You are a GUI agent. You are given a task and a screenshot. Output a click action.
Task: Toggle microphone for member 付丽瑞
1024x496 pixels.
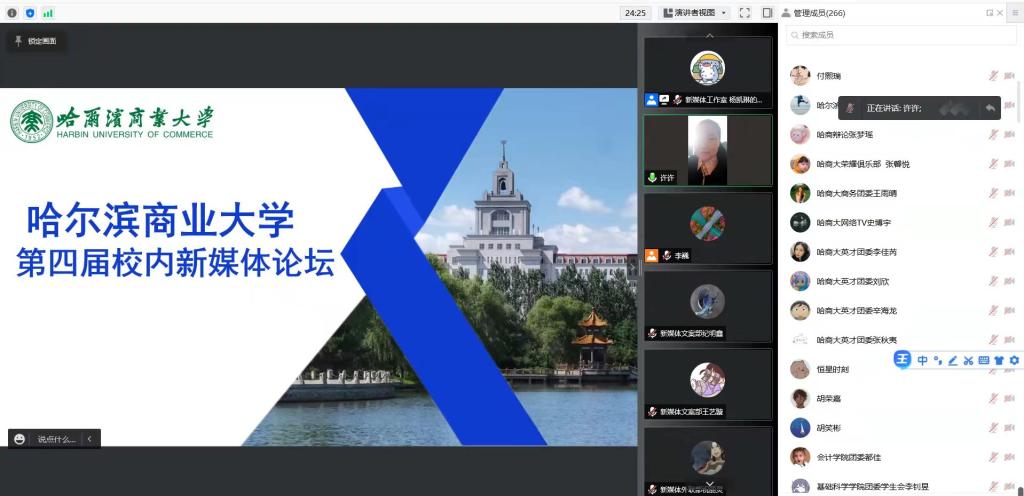(x=993, y=76)
